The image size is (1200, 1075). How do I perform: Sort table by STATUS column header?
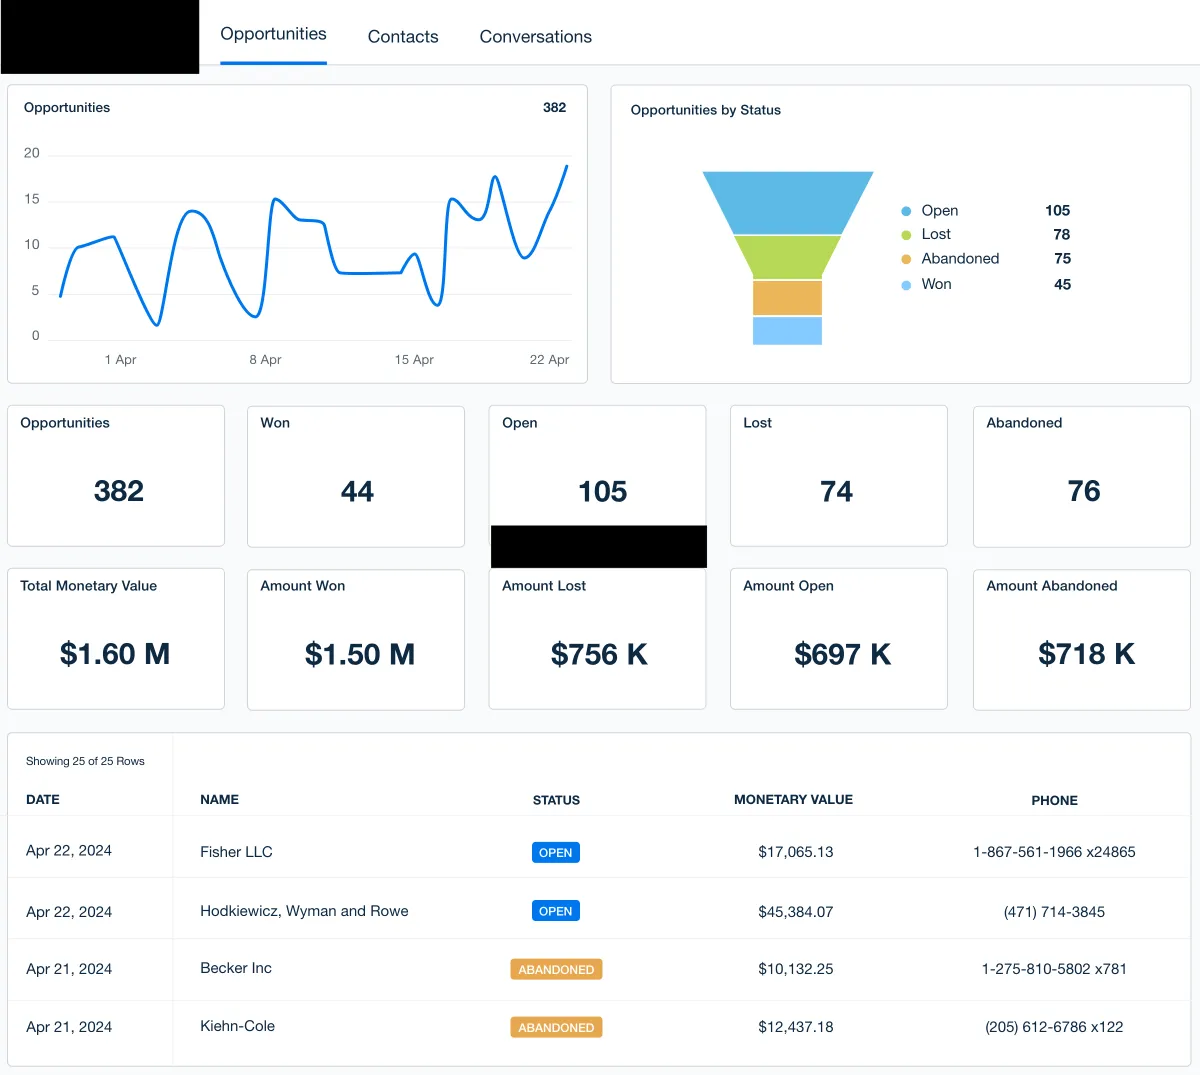pyautogui.click(x=556, y=800)
